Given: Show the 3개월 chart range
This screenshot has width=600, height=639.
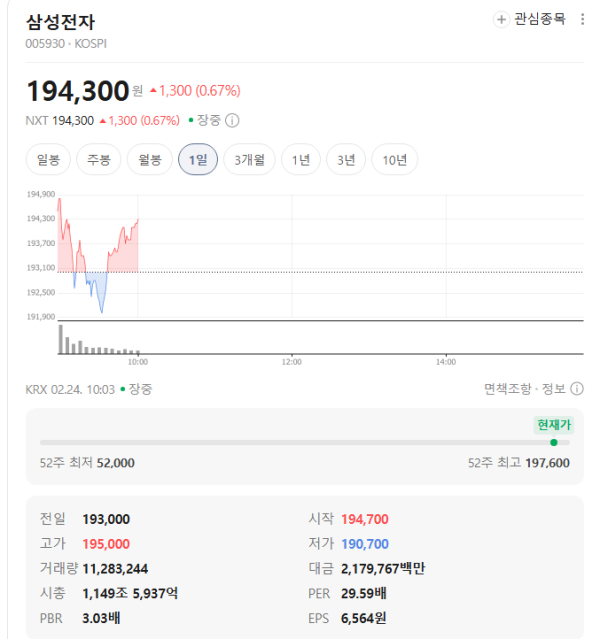Looking at the screenshot, I should [249, 159].
